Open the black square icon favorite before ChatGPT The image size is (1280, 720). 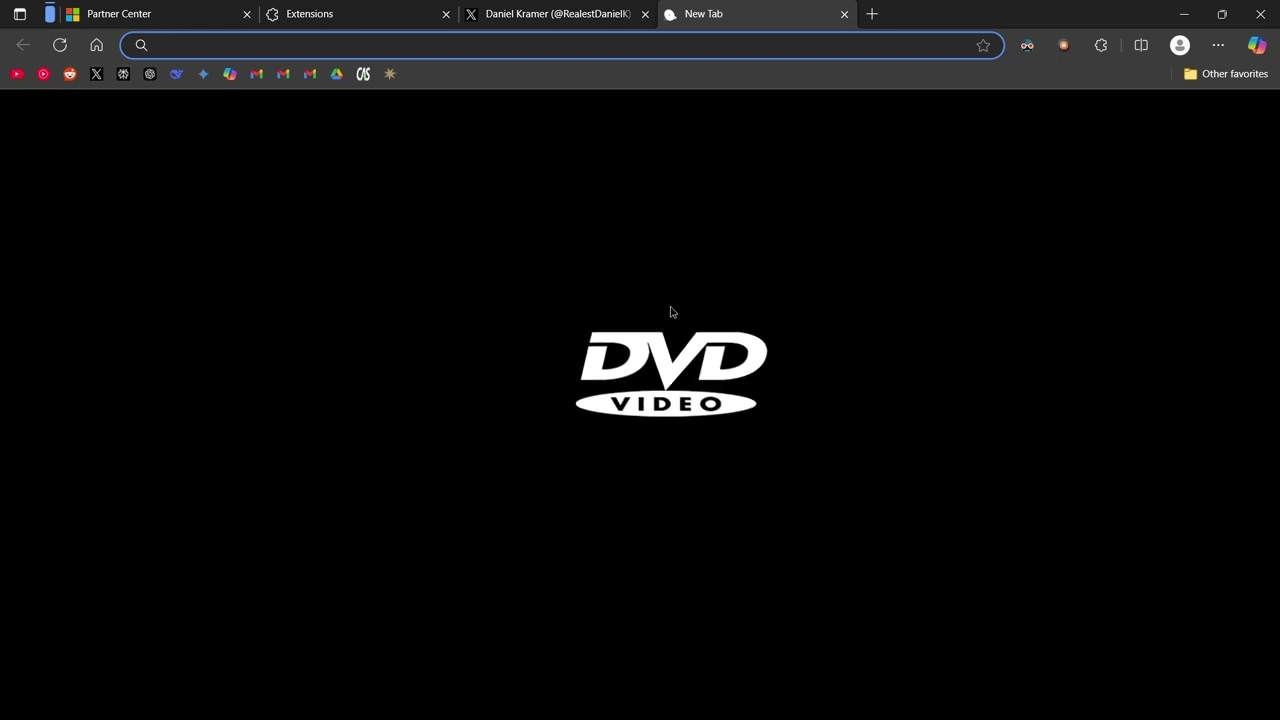[x=123, y=74]
